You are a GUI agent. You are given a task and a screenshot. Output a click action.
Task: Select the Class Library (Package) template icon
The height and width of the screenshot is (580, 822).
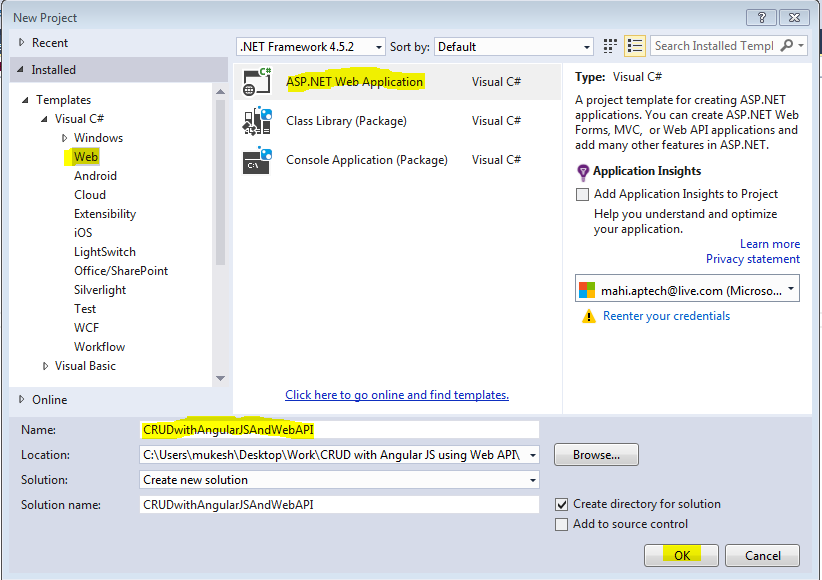(x=257, y=121)
